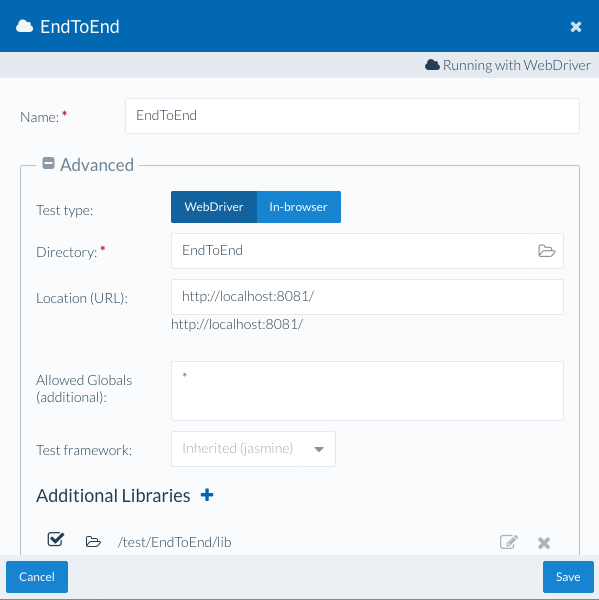Screen dimensions: 599x600
Task: Browse for directory with folder icon
Action: pyautogui.click(x=546, y=251)
